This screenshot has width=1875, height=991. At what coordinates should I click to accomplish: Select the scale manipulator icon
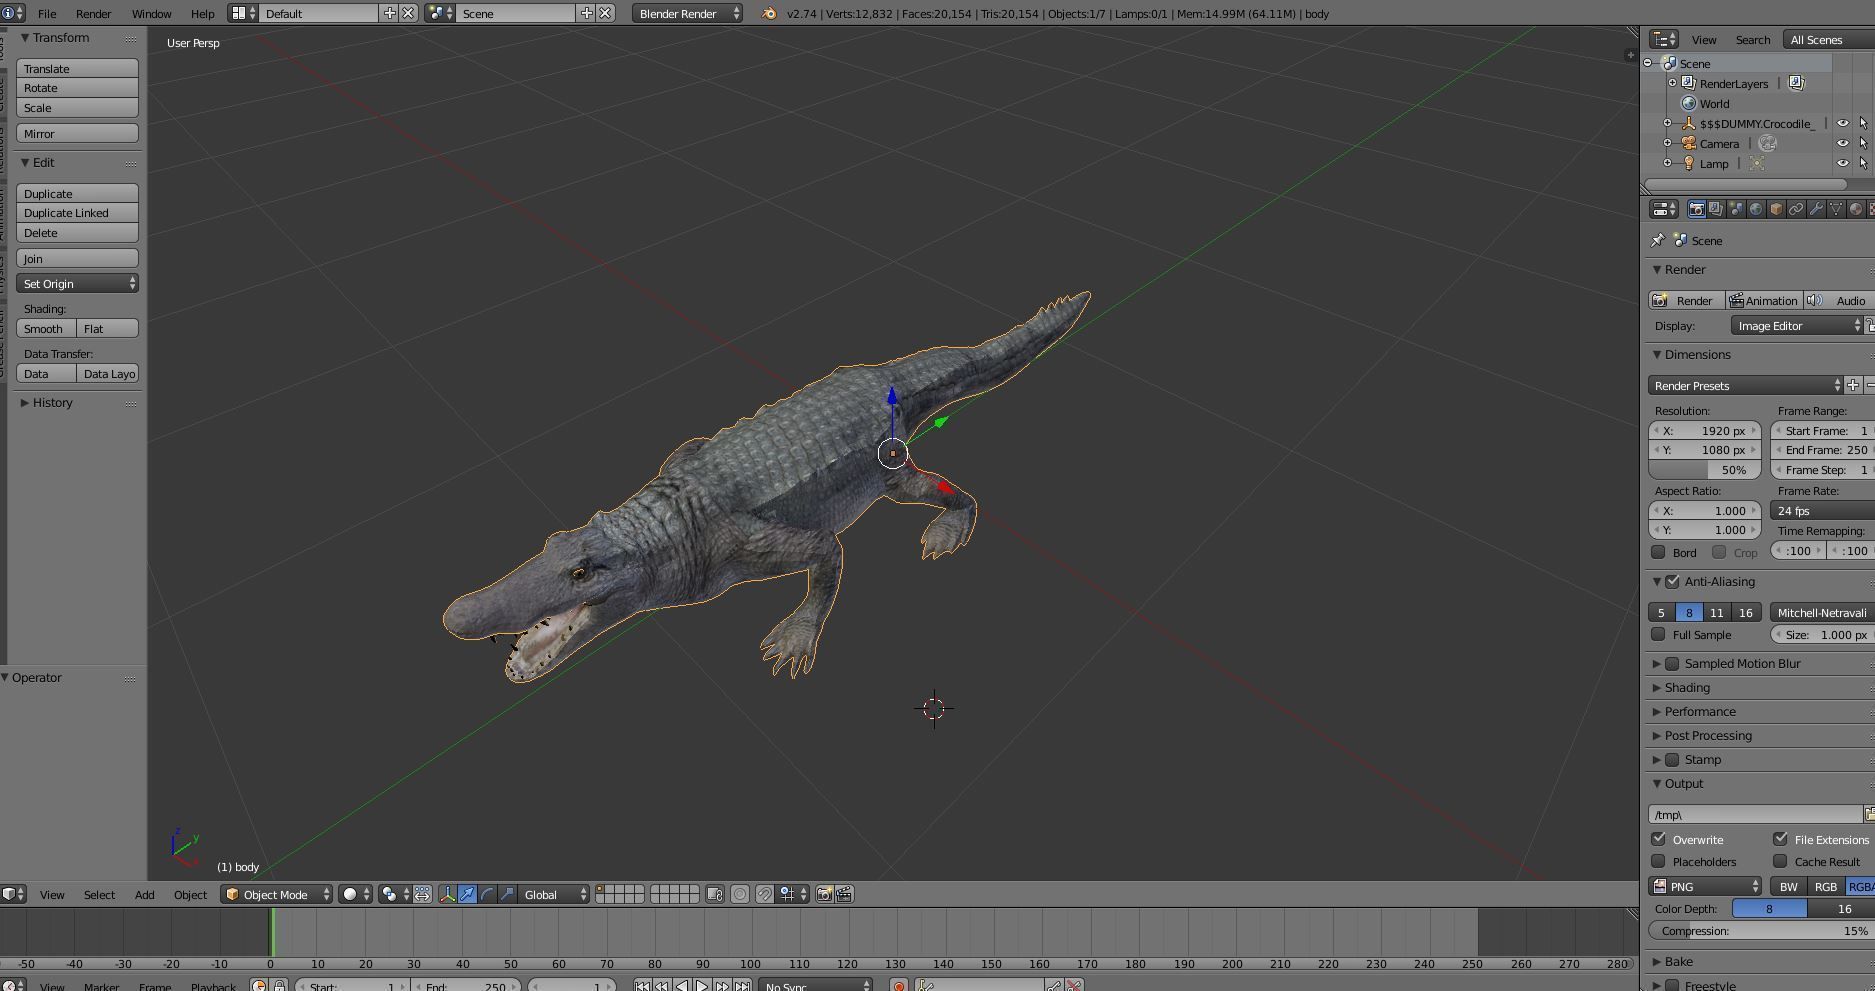click(507, 894)
